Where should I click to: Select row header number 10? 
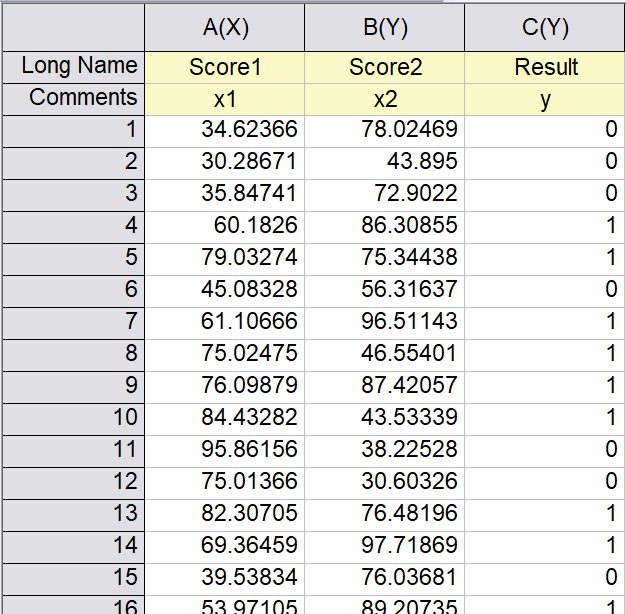click(73, 419)
